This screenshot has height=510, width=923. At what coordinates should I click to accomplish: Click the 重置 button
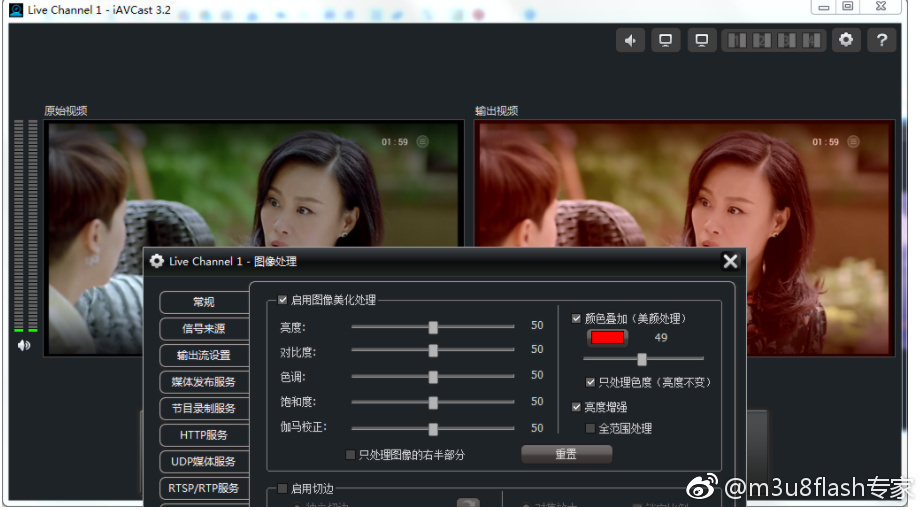(566, 454)
